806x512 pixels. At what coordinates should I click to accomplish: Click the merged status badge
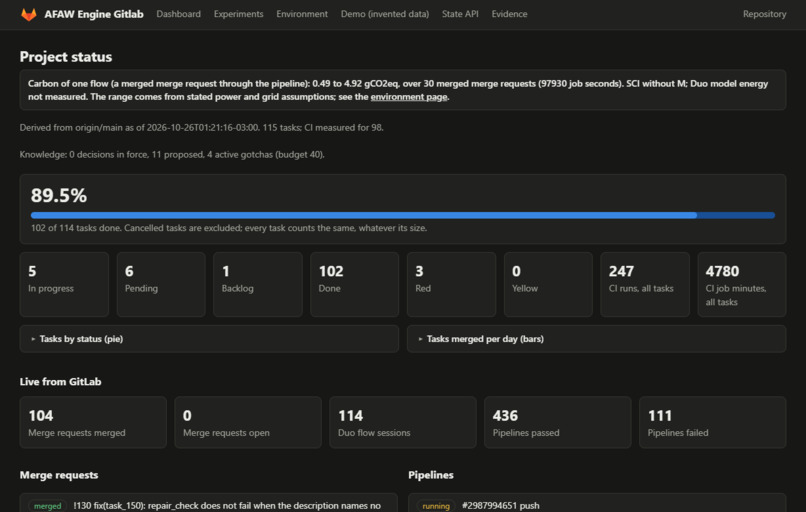47,506
